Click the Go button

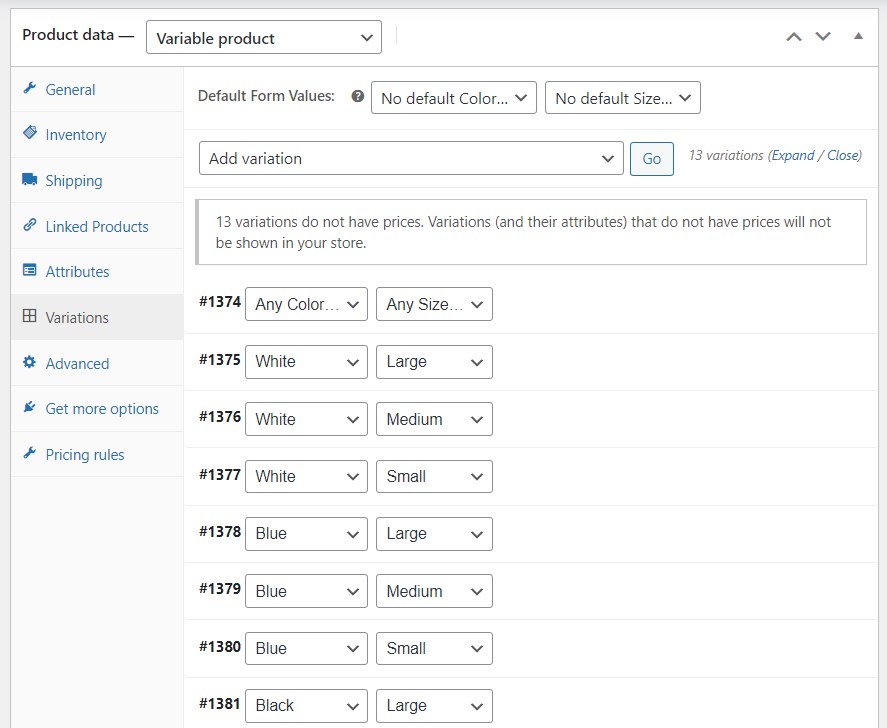(x=652, y=159)
